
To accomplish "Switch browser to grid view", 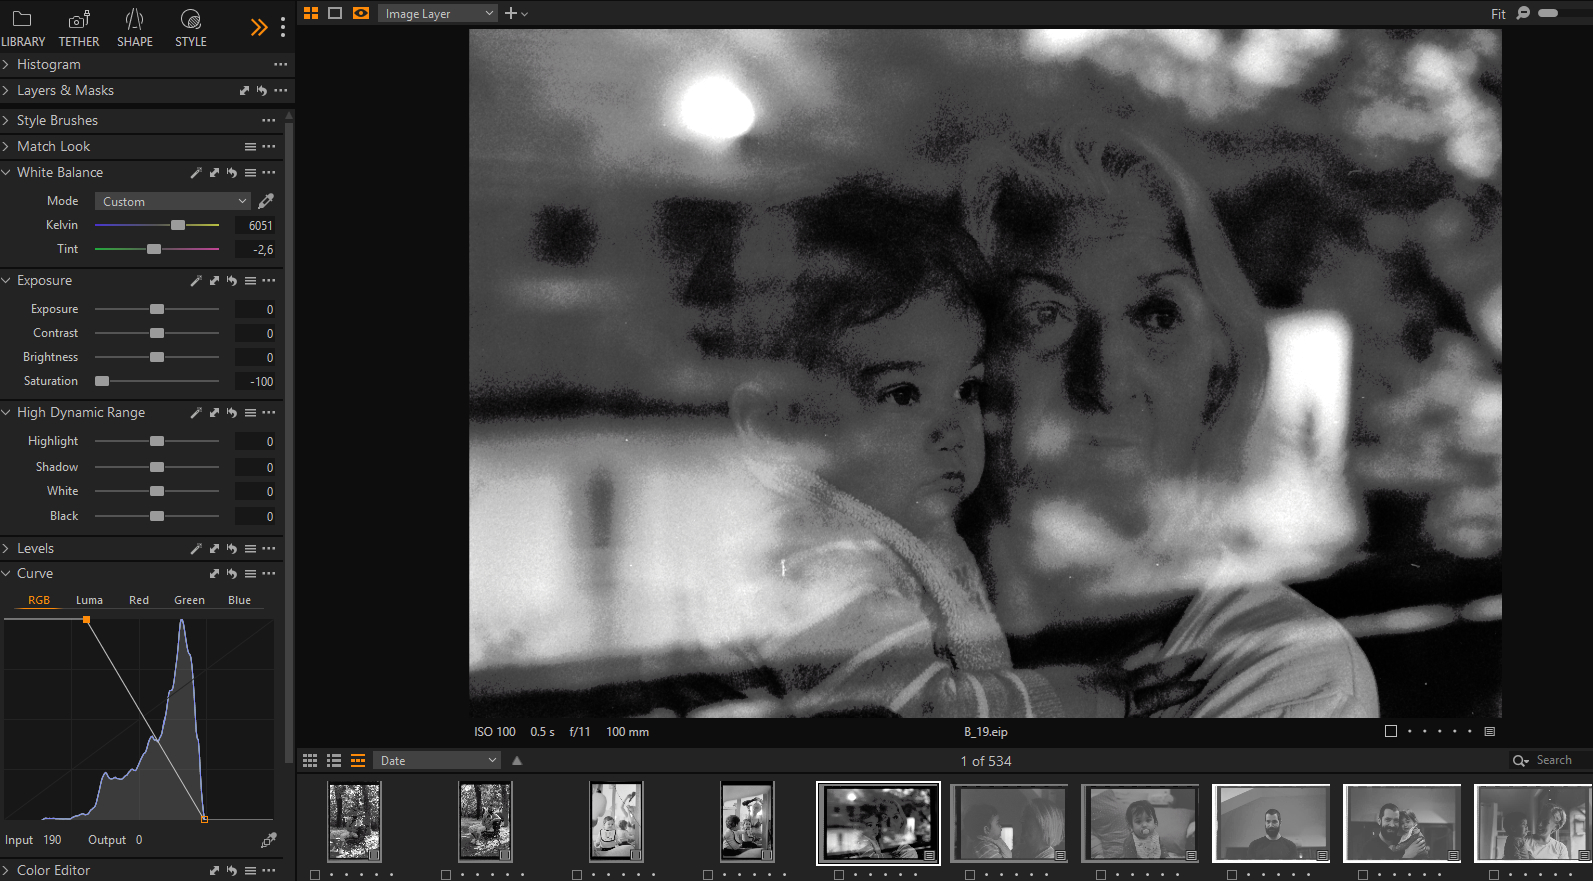I will pos(310,761).
